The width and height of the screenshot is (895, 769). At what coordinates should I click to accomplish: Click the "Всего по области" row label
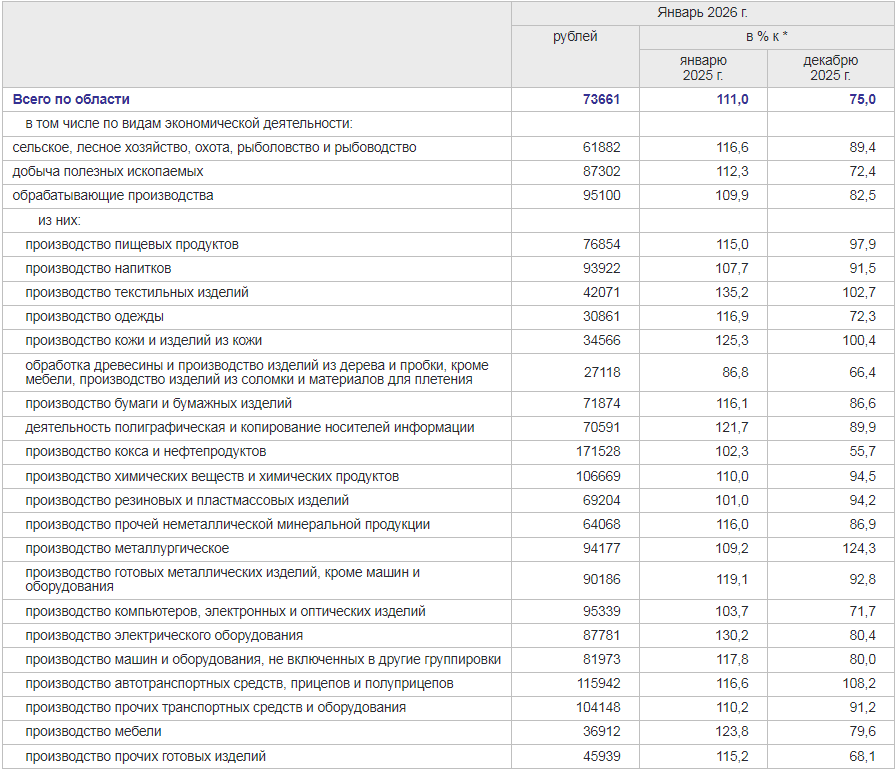(71, 99)
